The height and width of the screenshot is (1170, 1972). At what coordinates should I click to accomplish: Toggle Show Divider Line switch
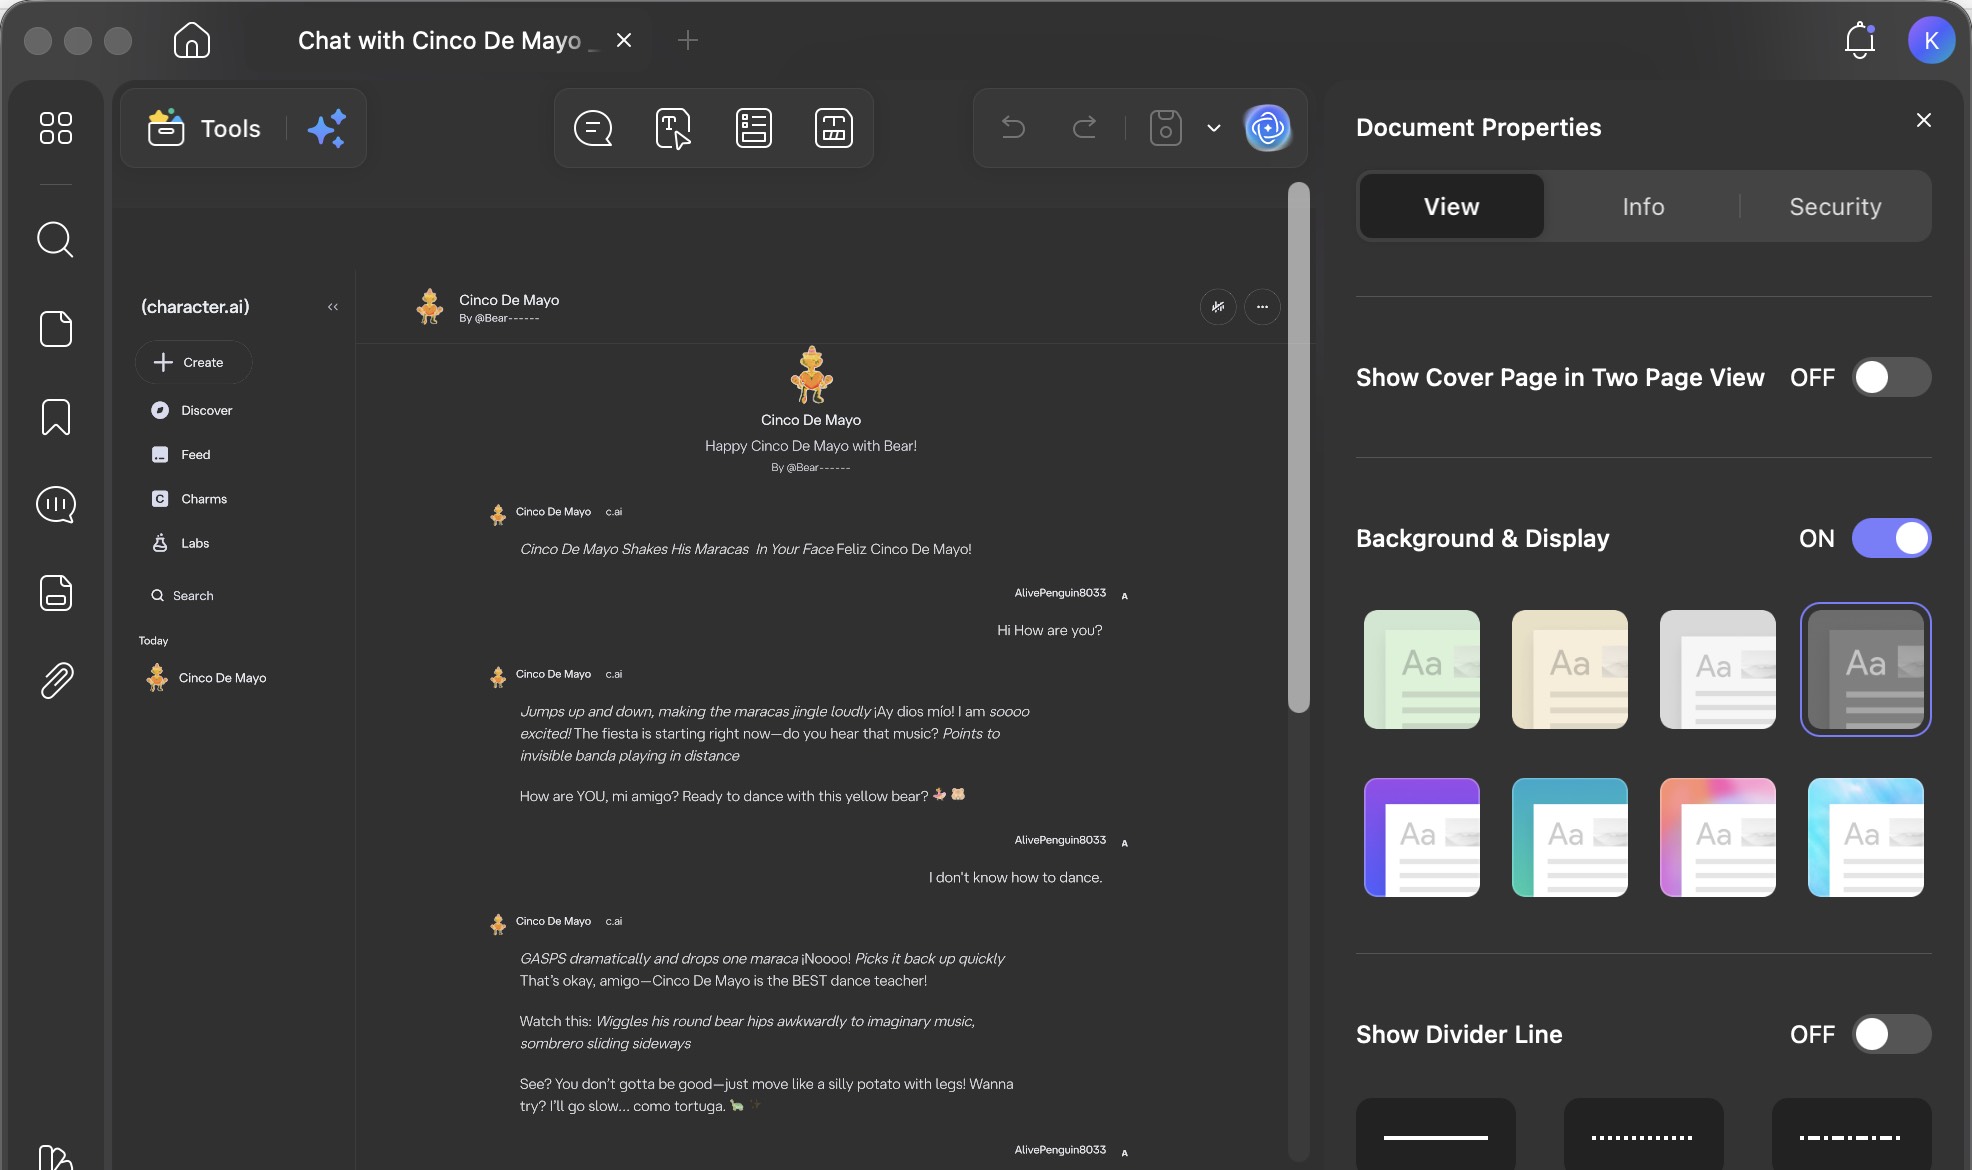pyautogui.click(x=1891, y=1034)
